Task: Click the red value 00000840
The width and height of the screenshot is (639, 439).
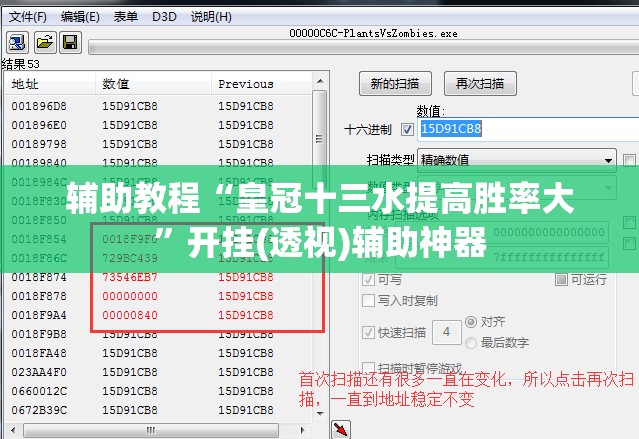Action: click(130, 315)
